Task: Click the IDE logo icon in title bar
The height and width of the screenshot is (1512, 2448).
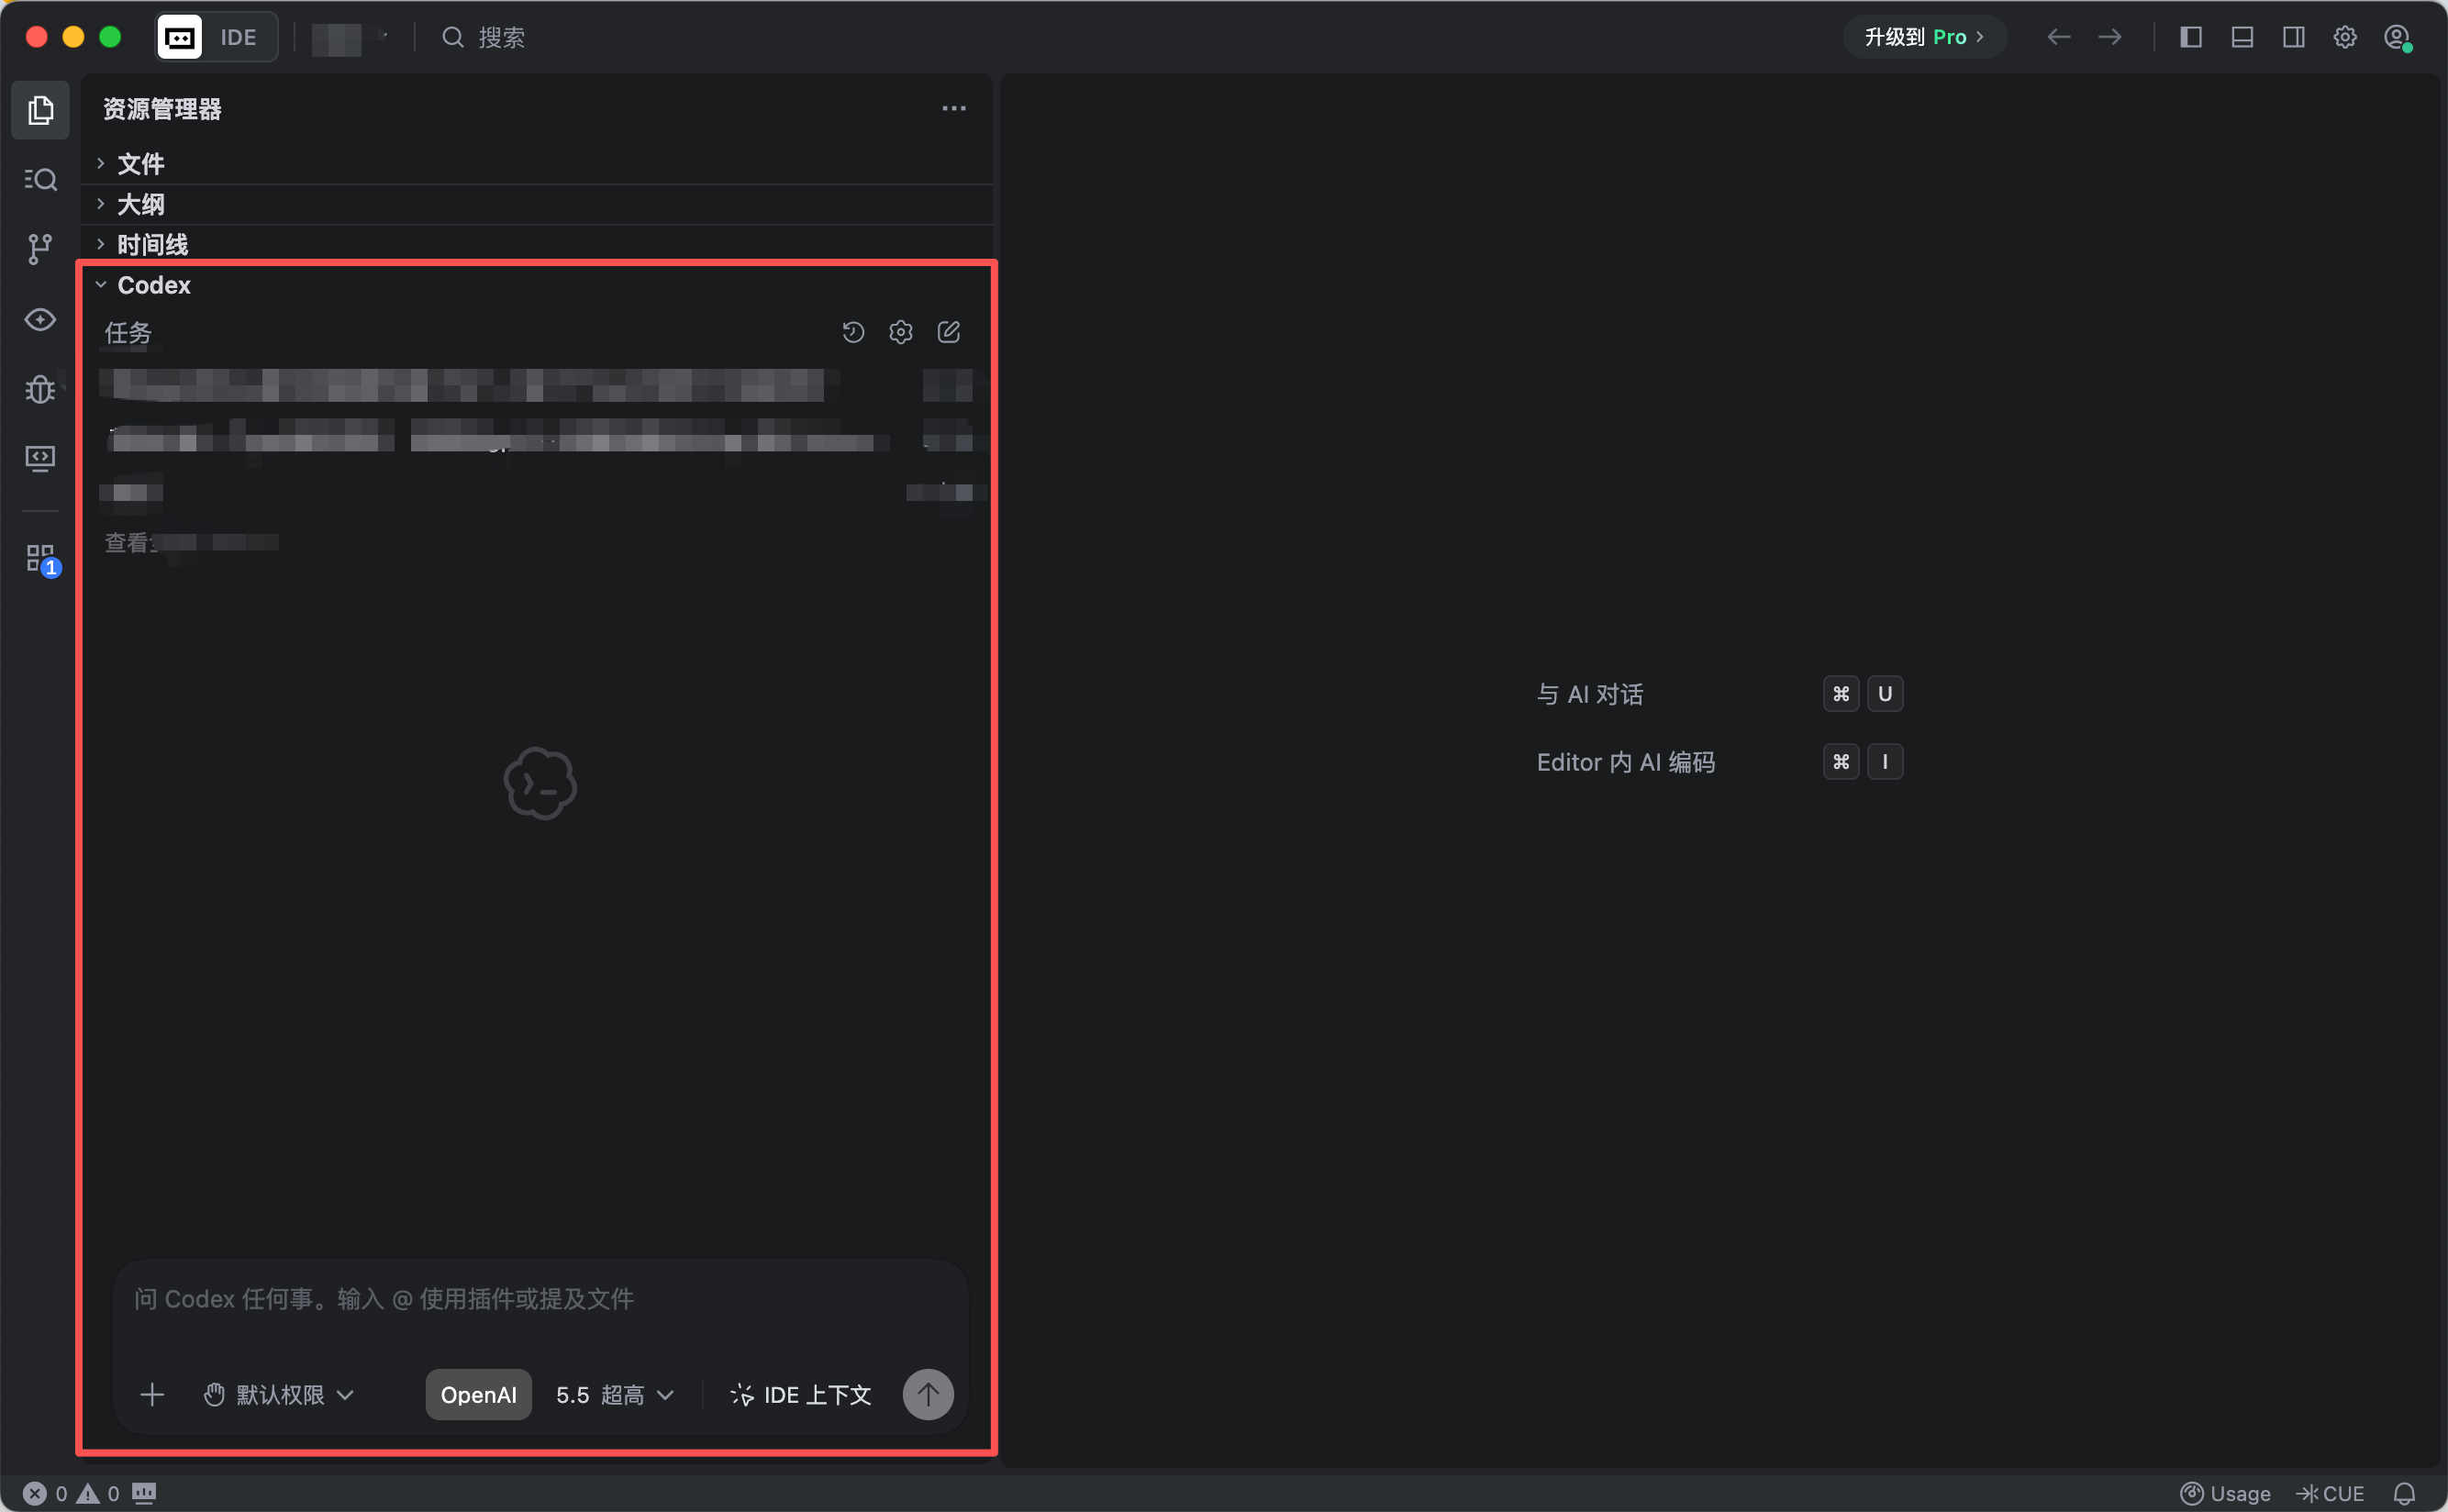Action: 180,37
